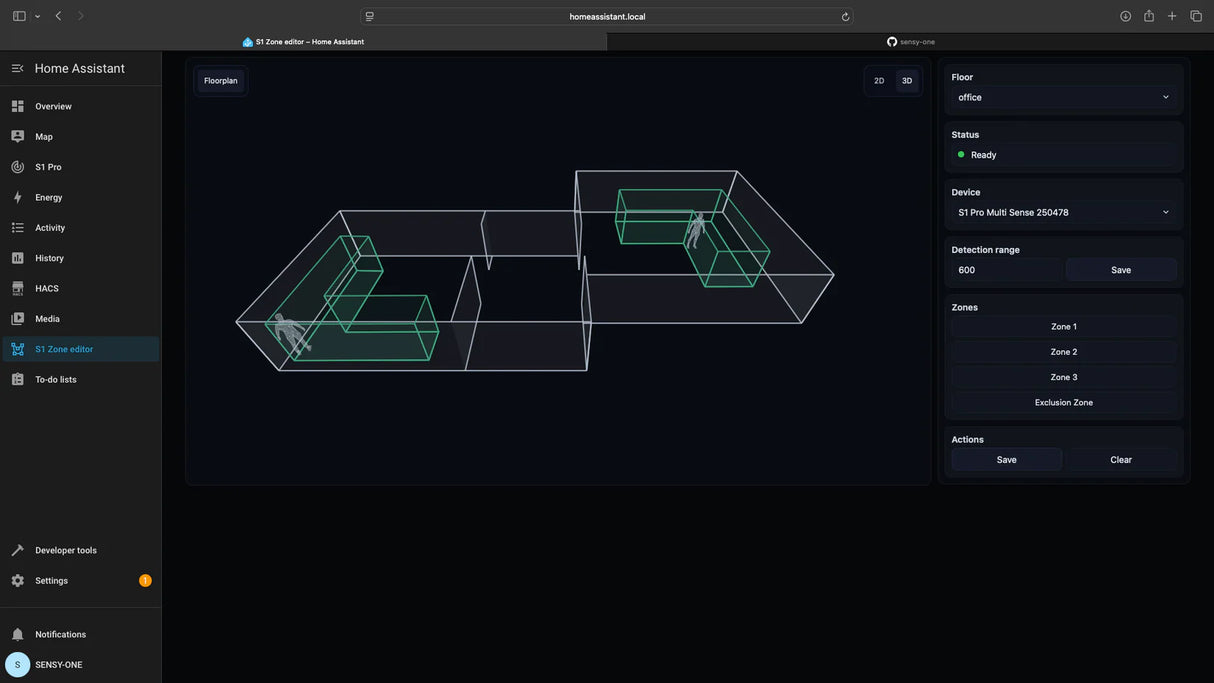Open Developer tools hammer icon
Image resolution: width=1214 pixels, height=683 pixels.
(x=17, y=550)
